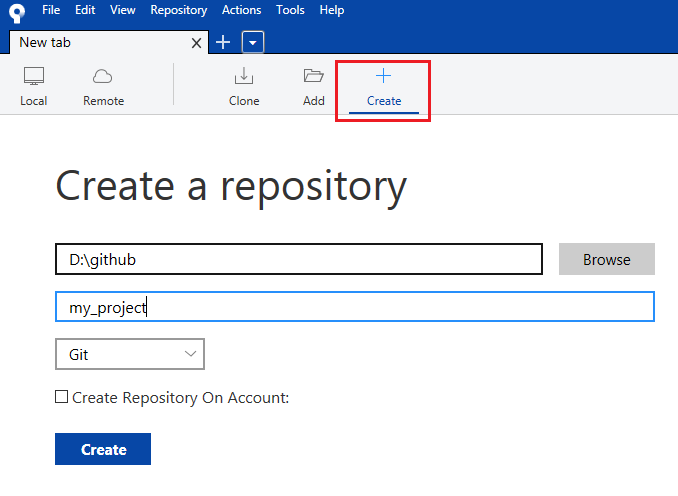Click the D:\github destination path field
Image resolution: width=678 pixels, height=496 pixels.
pyautogui.click(x=298, y=259)
